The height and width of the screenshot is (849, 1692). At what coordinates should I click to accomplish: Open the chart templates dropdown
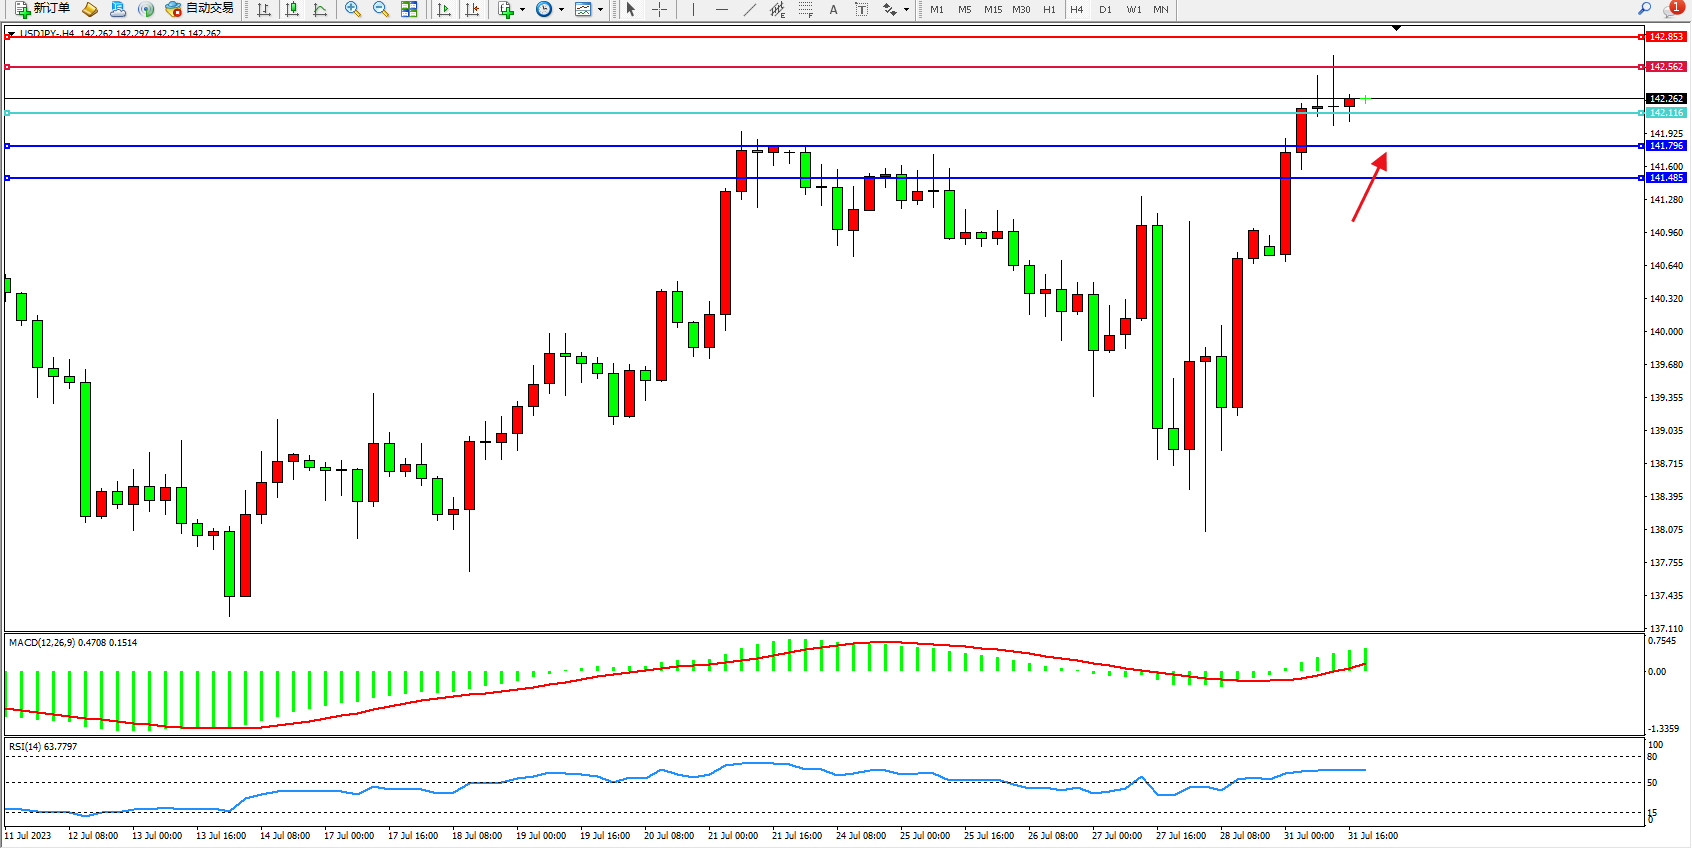tap(600, 9)
